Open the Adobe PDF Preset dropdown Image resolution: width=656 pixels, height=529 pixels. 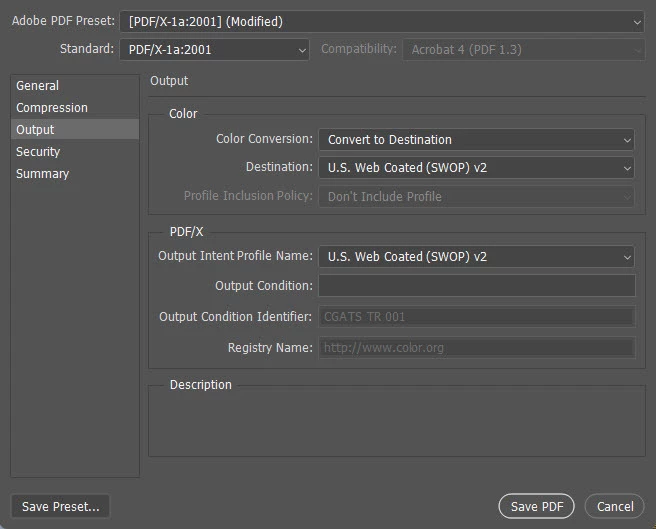tap(382, 22)
